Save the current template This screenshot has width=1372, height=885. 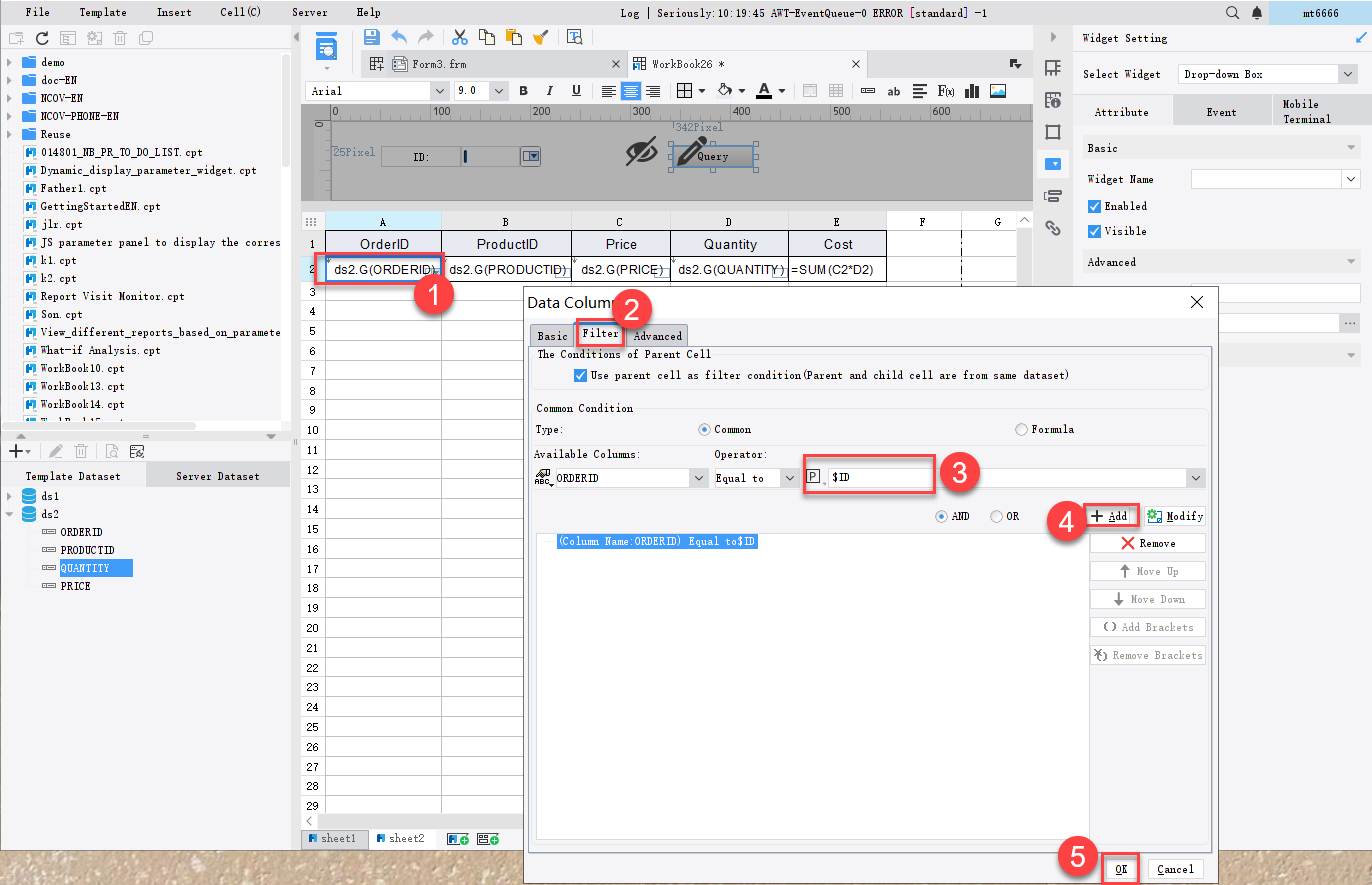371,36
